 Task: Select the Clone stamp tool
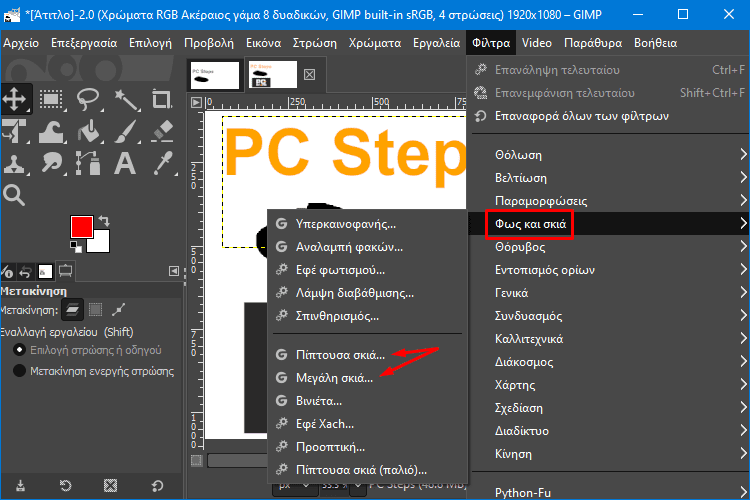pos(14,163)
